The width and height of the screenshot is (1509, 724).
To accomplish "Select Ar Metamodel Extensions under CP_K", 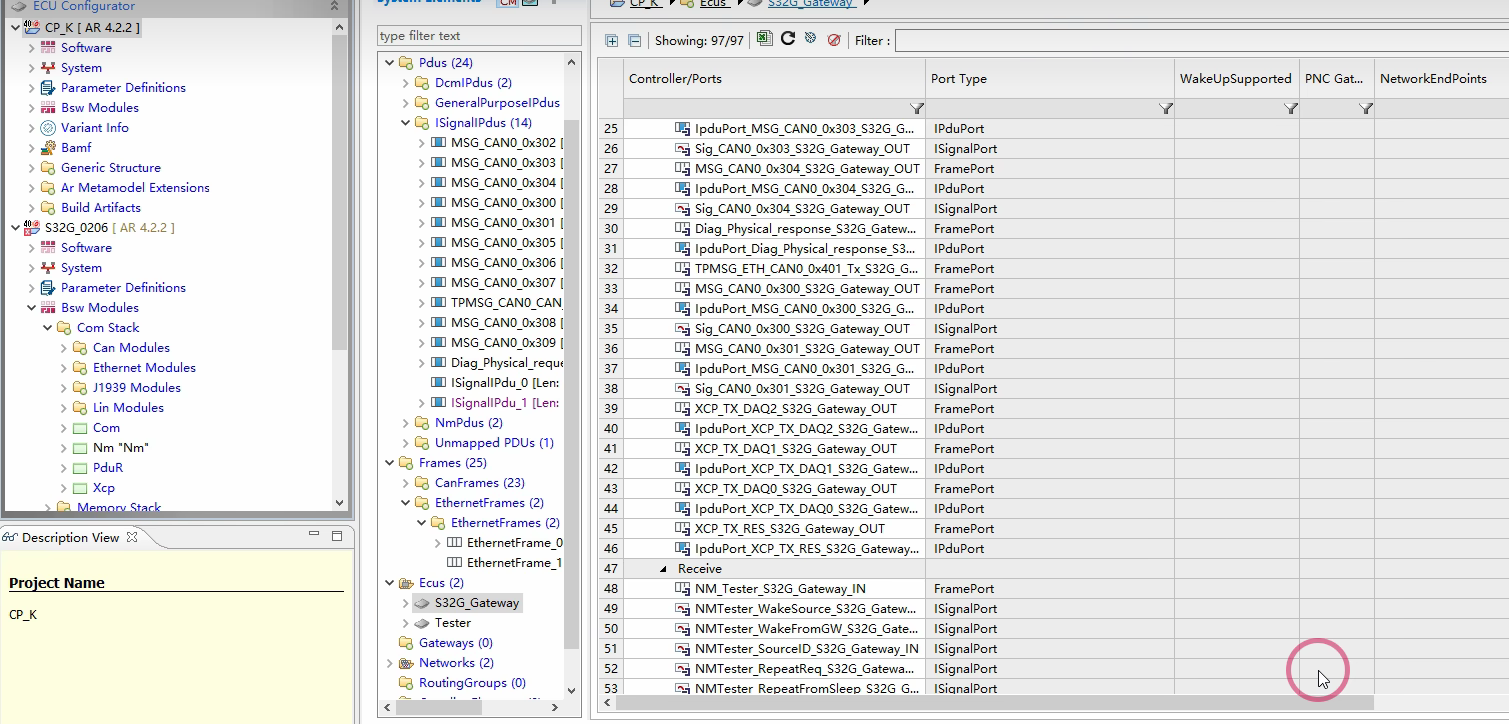I will pos(135,188).
